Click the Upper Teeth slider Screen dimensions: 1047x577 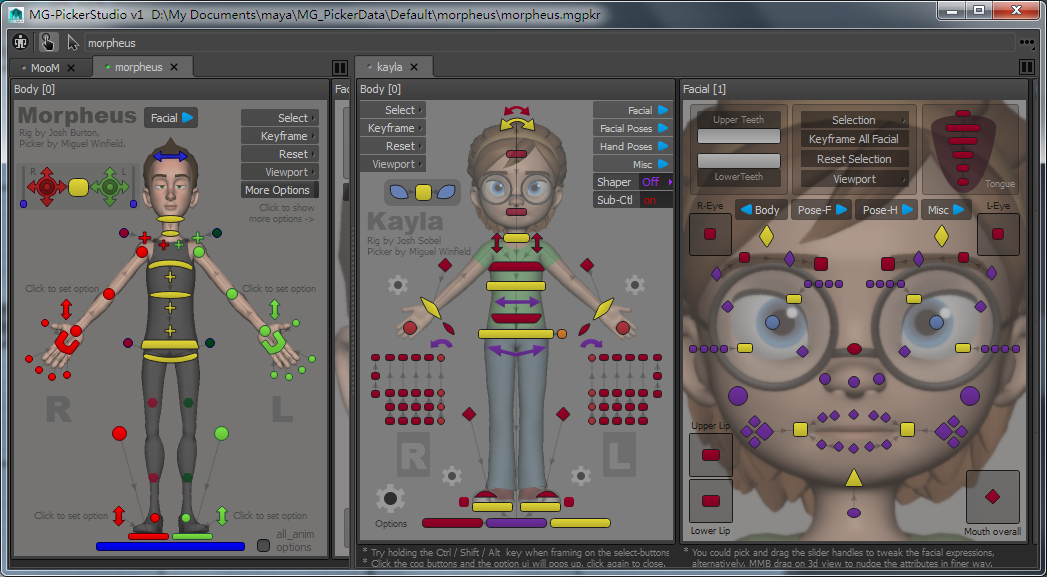coord(738,136)
